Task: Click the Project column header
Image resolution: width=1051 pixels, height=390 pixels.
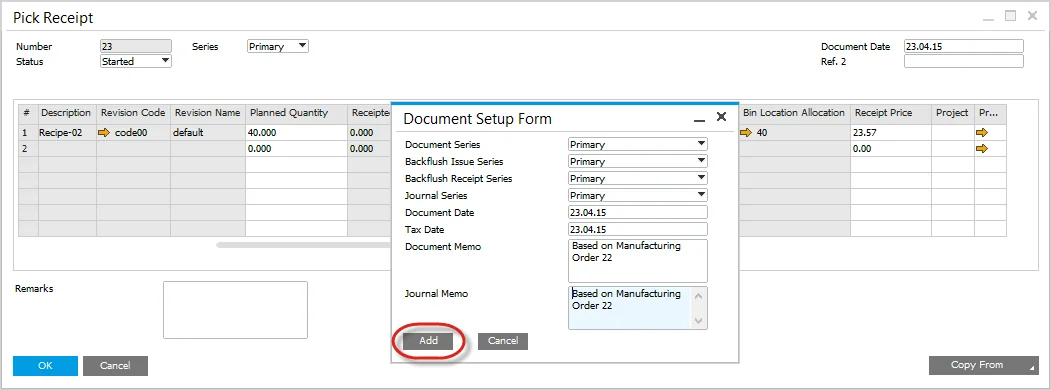Action: point(952,113)
